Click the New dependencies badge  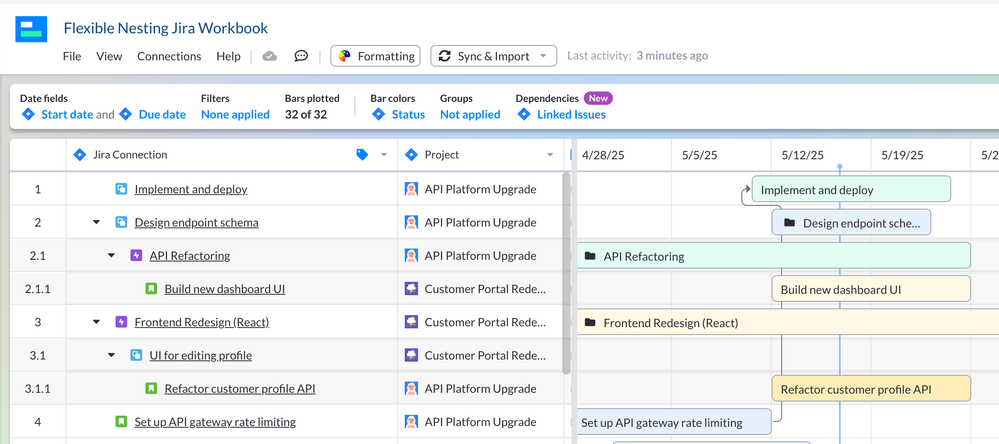pos(598,98)
